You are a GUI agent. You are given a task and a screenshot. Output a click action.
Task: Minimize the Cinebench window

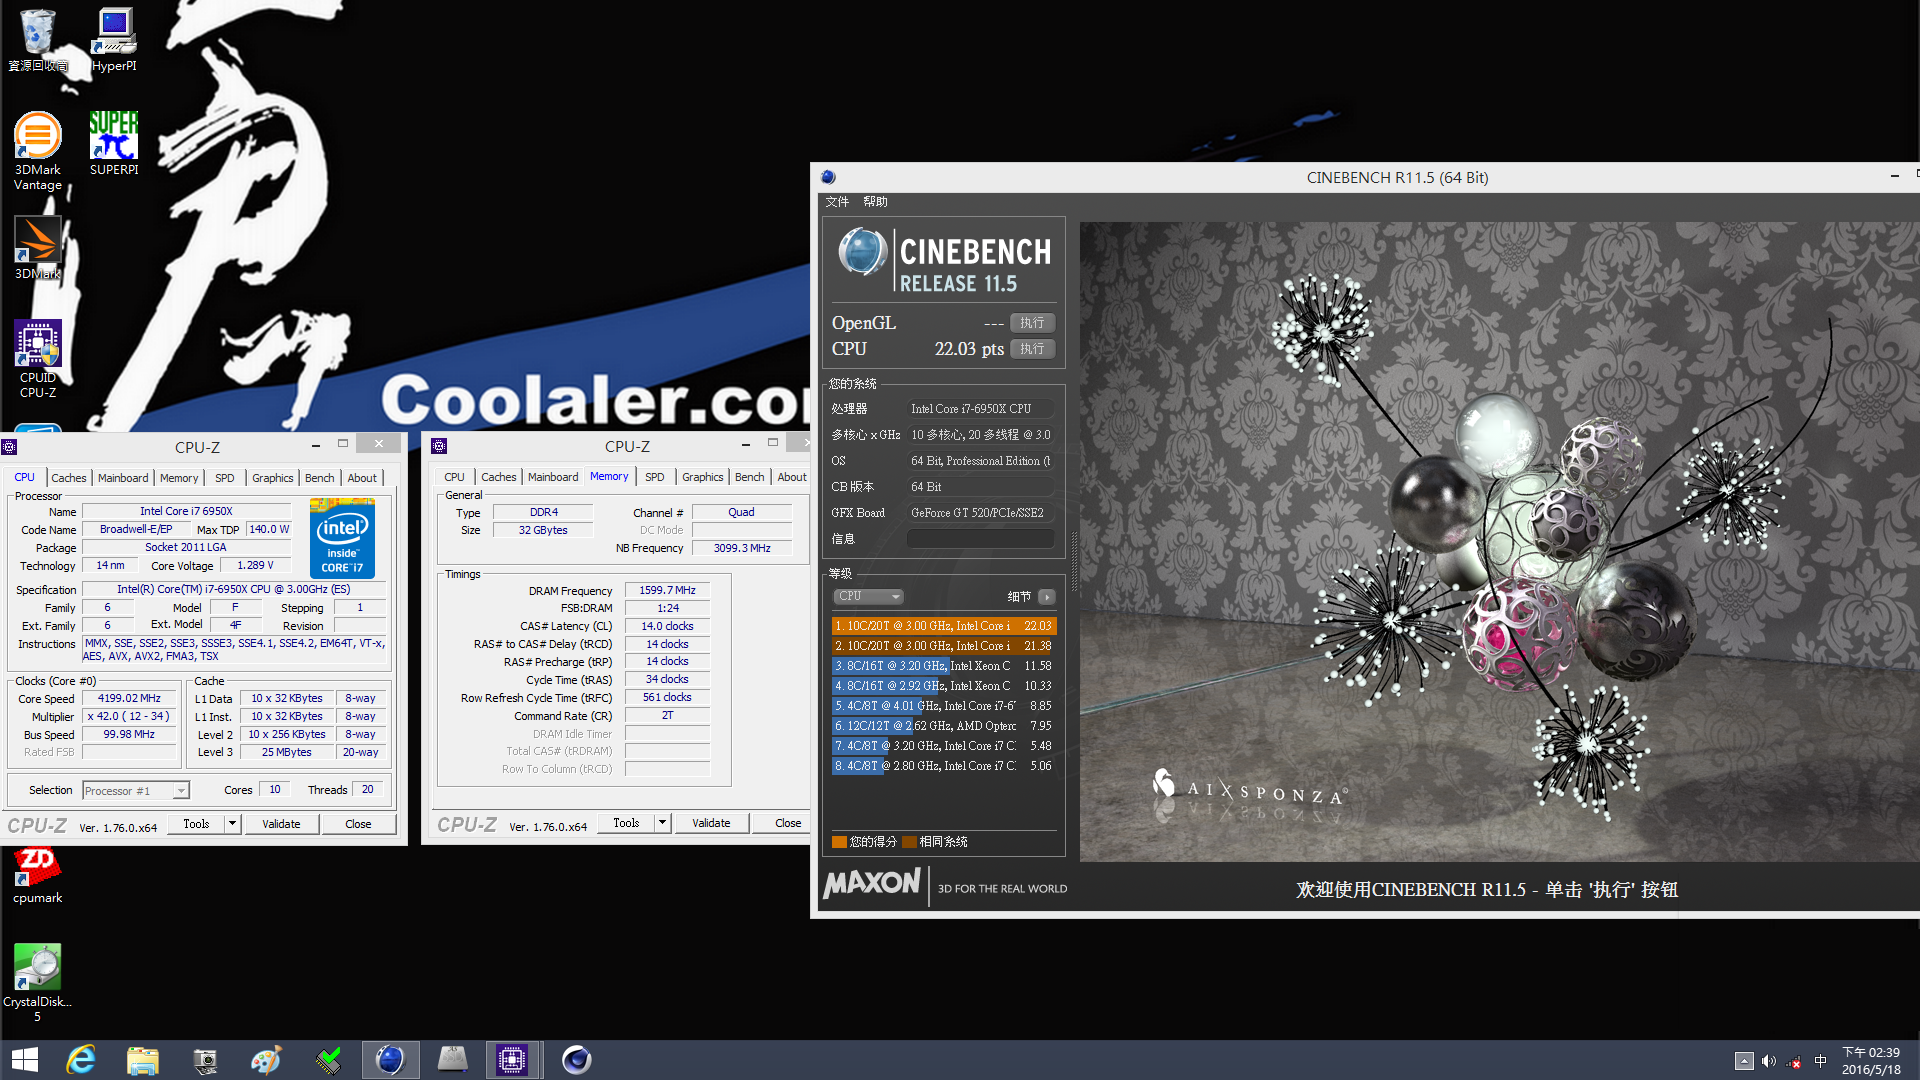1894,176
